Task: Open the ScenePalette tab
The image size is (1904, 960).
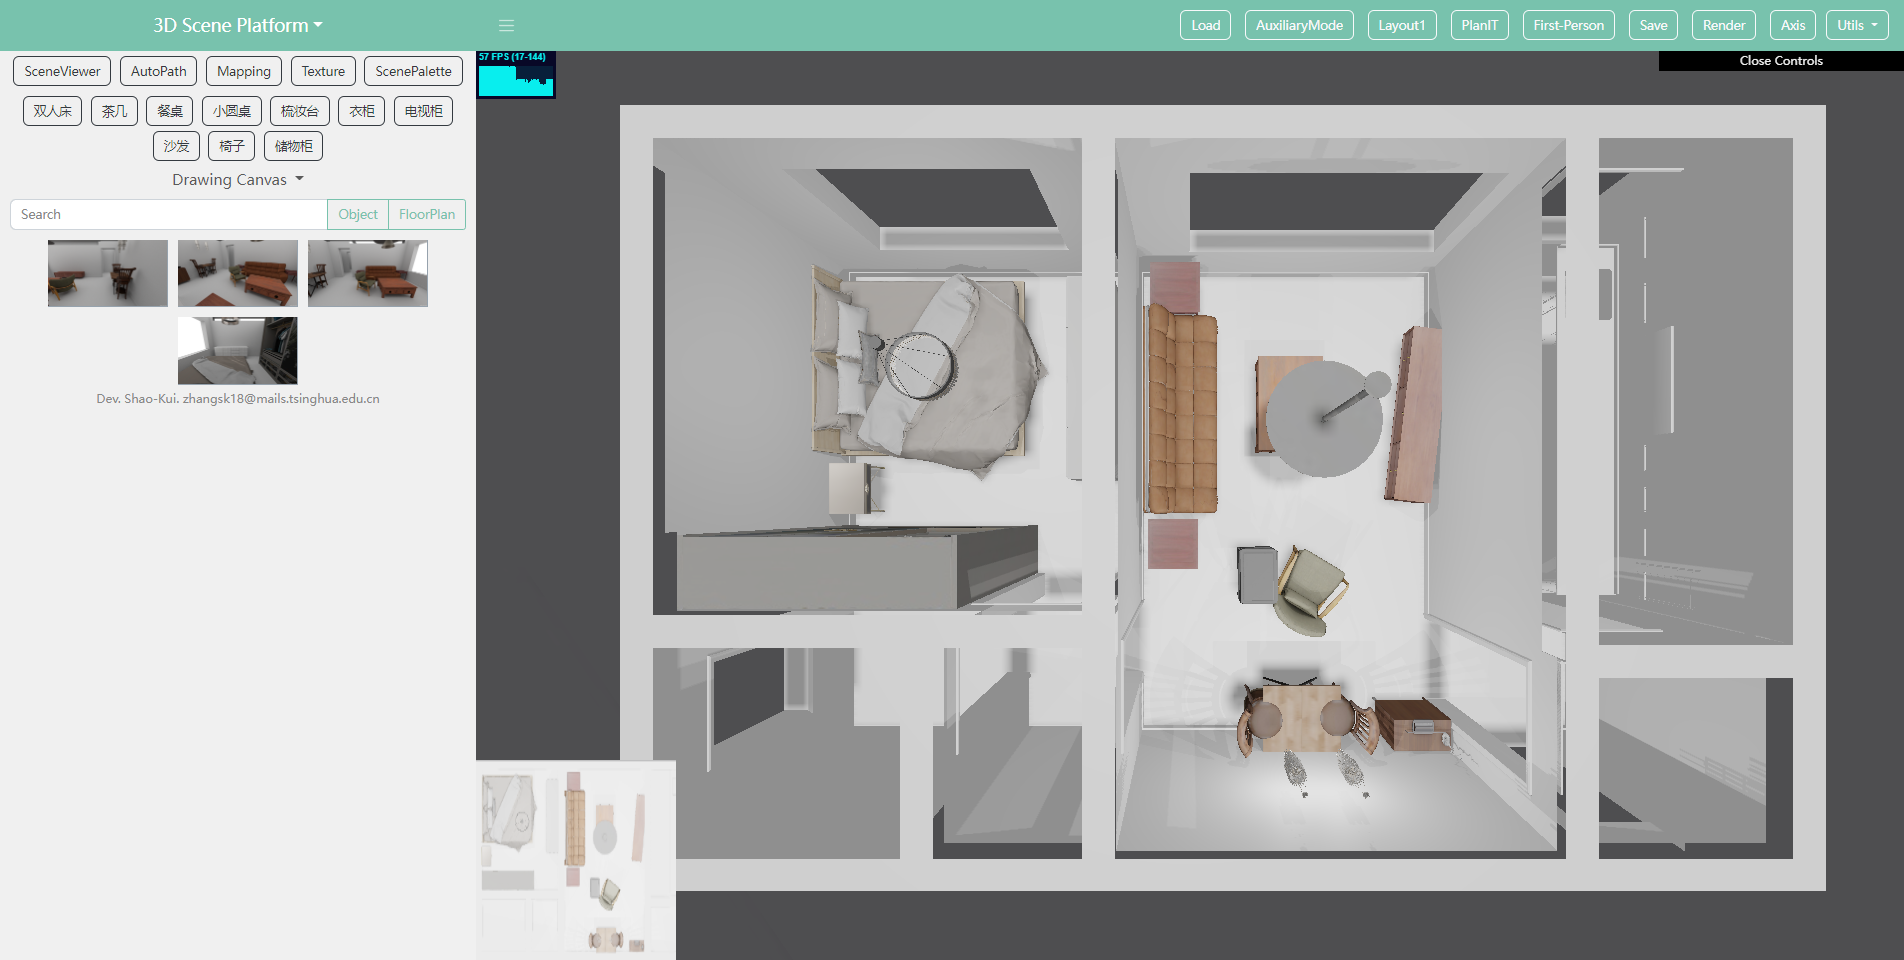Action: point(413,71)
